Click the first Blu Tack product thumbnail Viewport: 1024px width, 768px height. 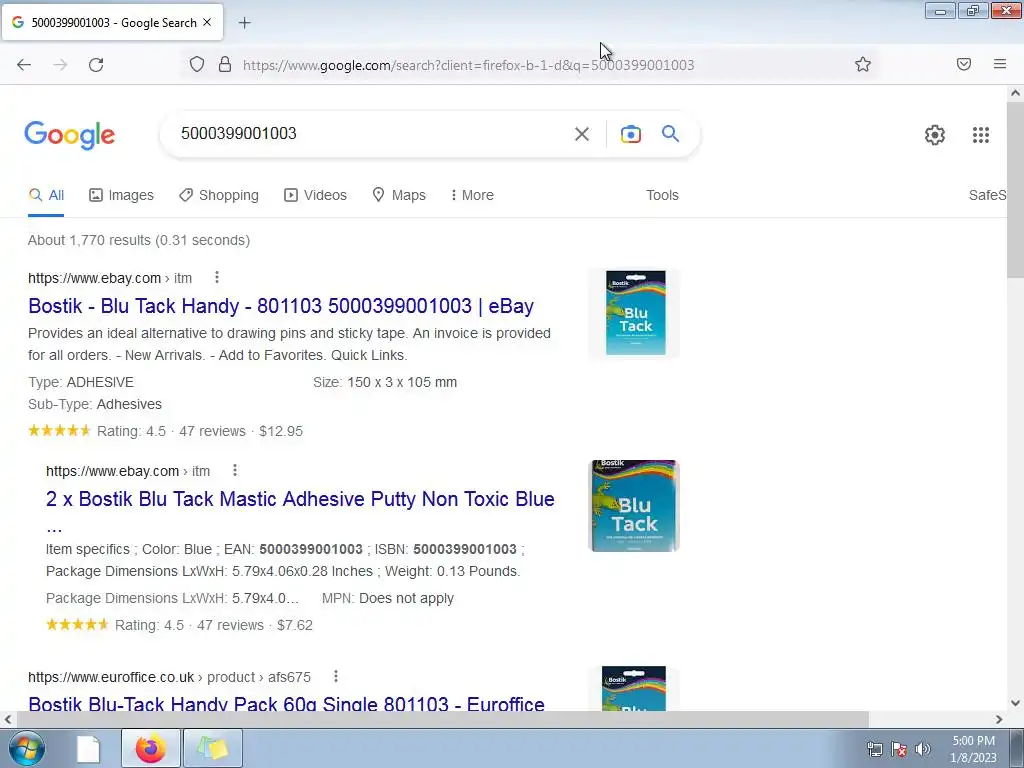(634, 313)
